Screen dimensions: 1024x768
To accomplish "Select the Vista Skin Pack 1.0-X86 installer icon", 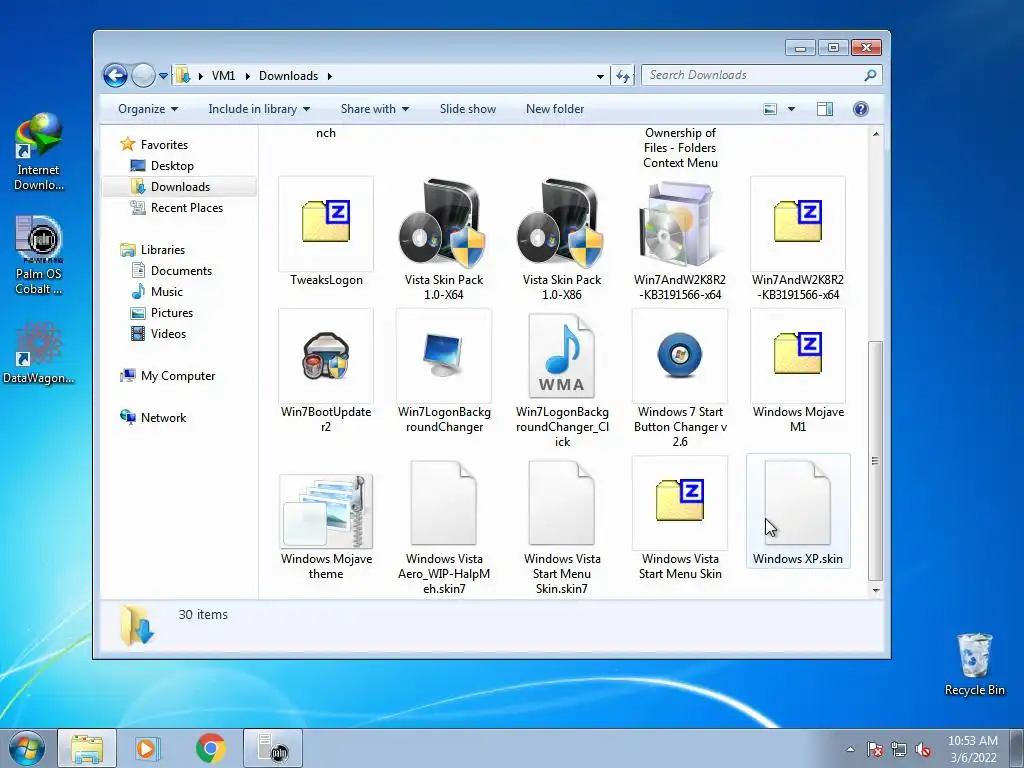I will pos(562,223).
